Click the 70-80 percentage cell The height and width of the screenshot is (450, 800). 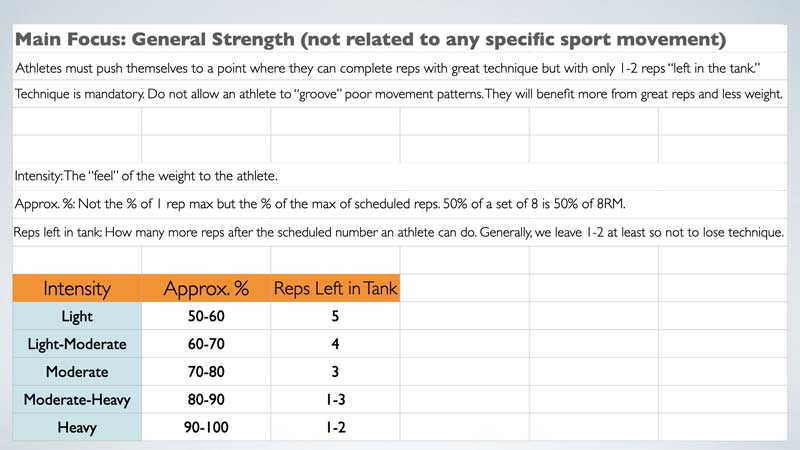(206, 371)
